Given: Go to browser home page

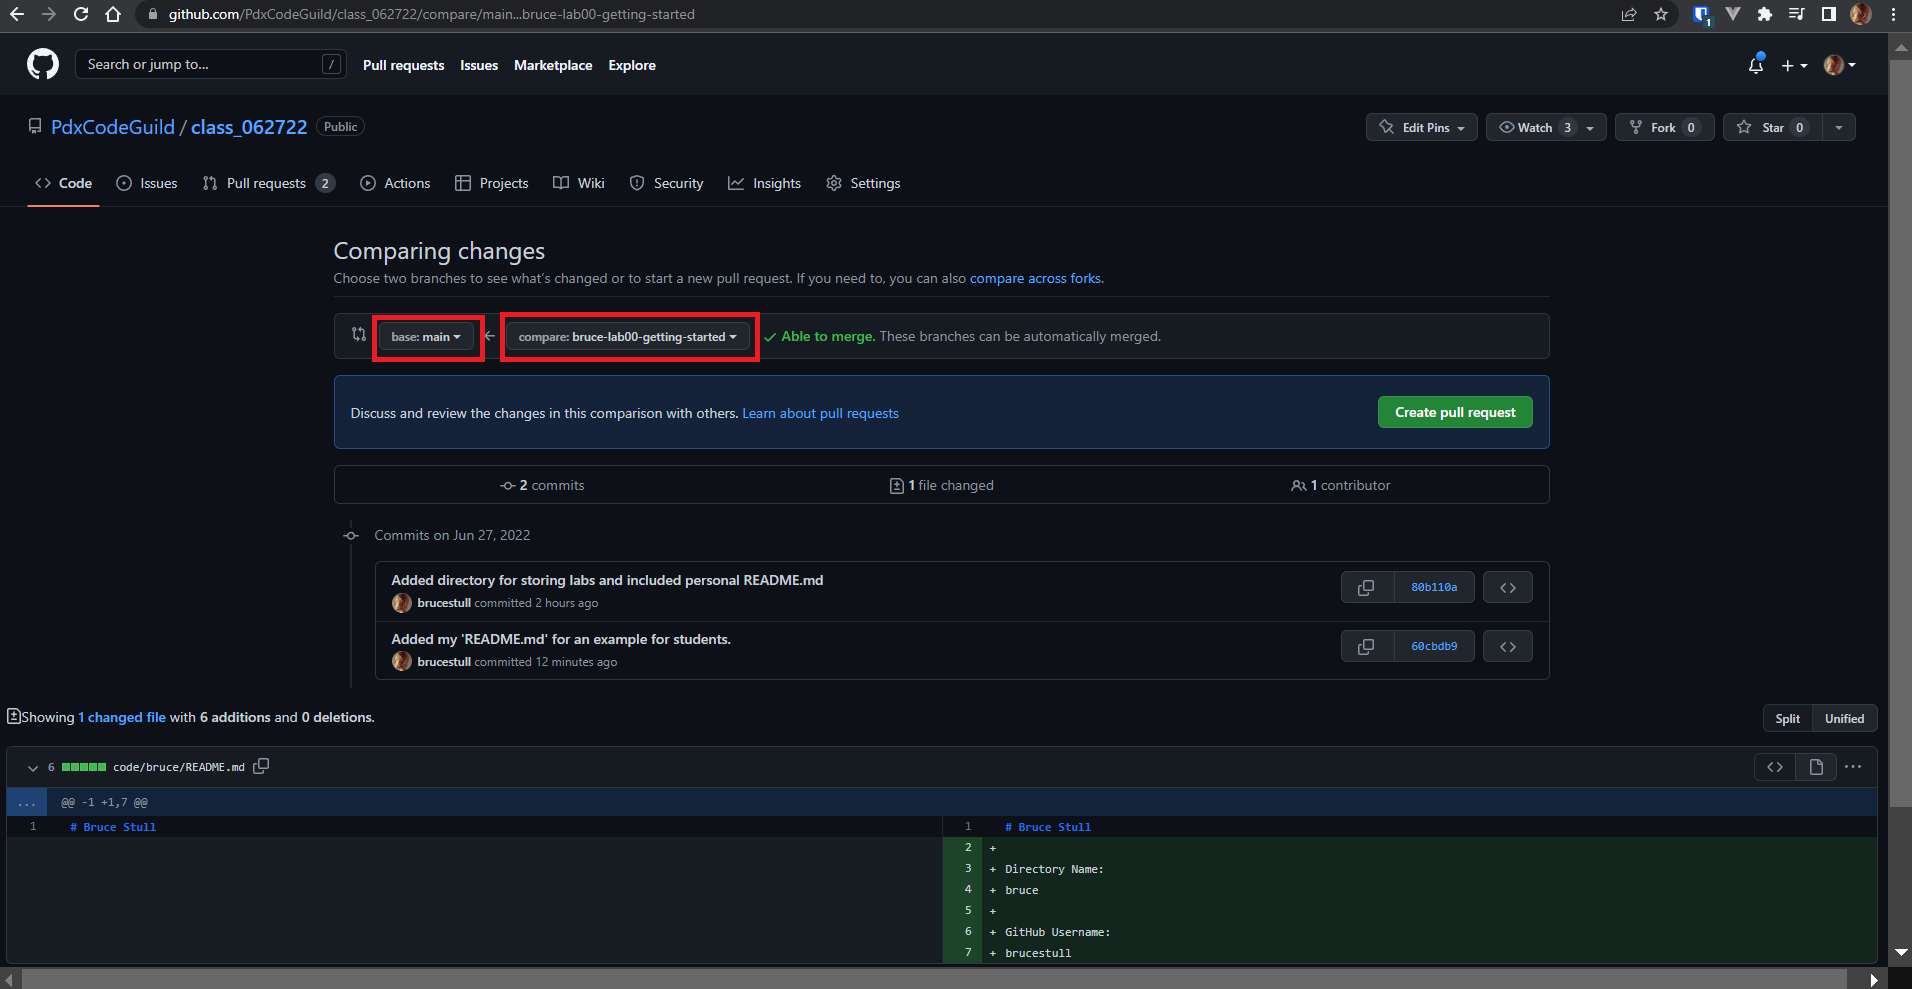Looking at the screenshot, I should click(113, 14).
